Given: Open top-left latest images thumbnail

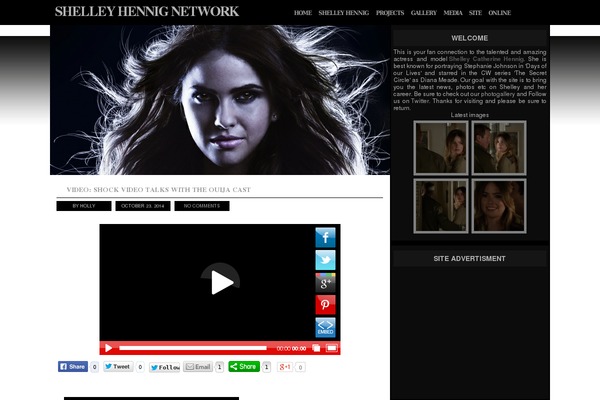Looking at the screenshot, I should [441, 148].
